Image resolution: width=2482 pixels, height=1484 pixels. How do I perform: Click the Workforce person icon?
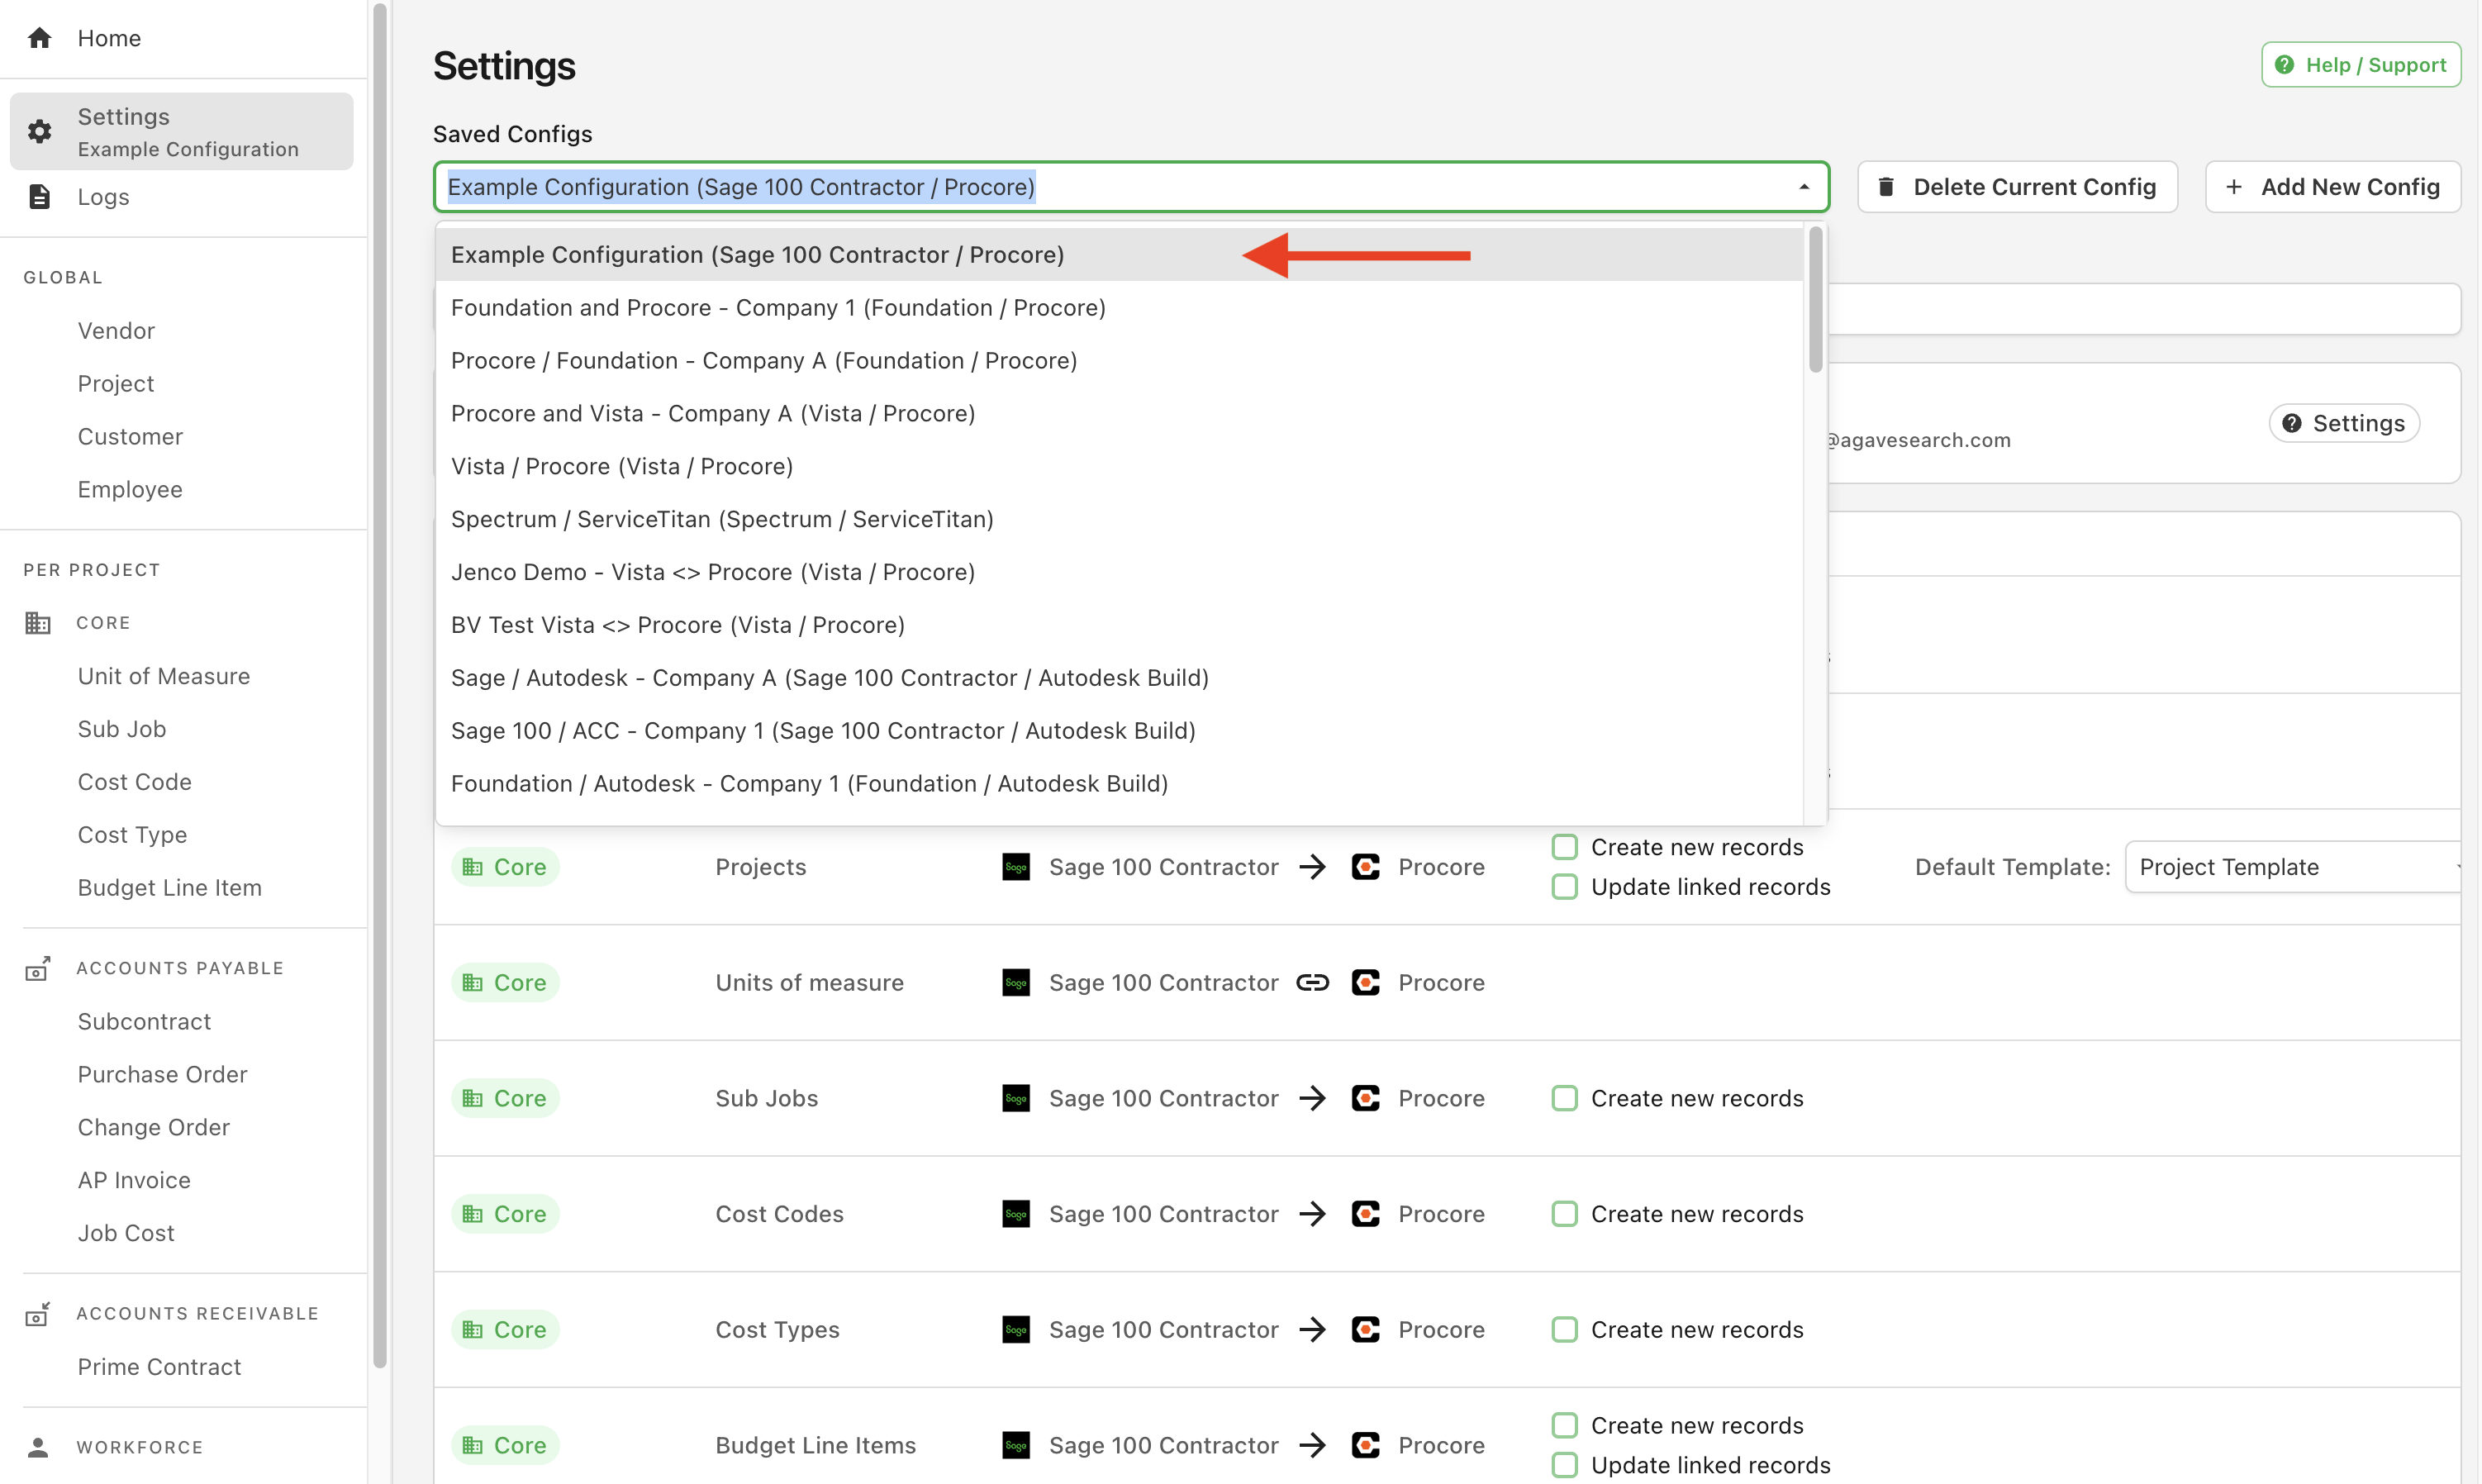tap(38, 1447)
